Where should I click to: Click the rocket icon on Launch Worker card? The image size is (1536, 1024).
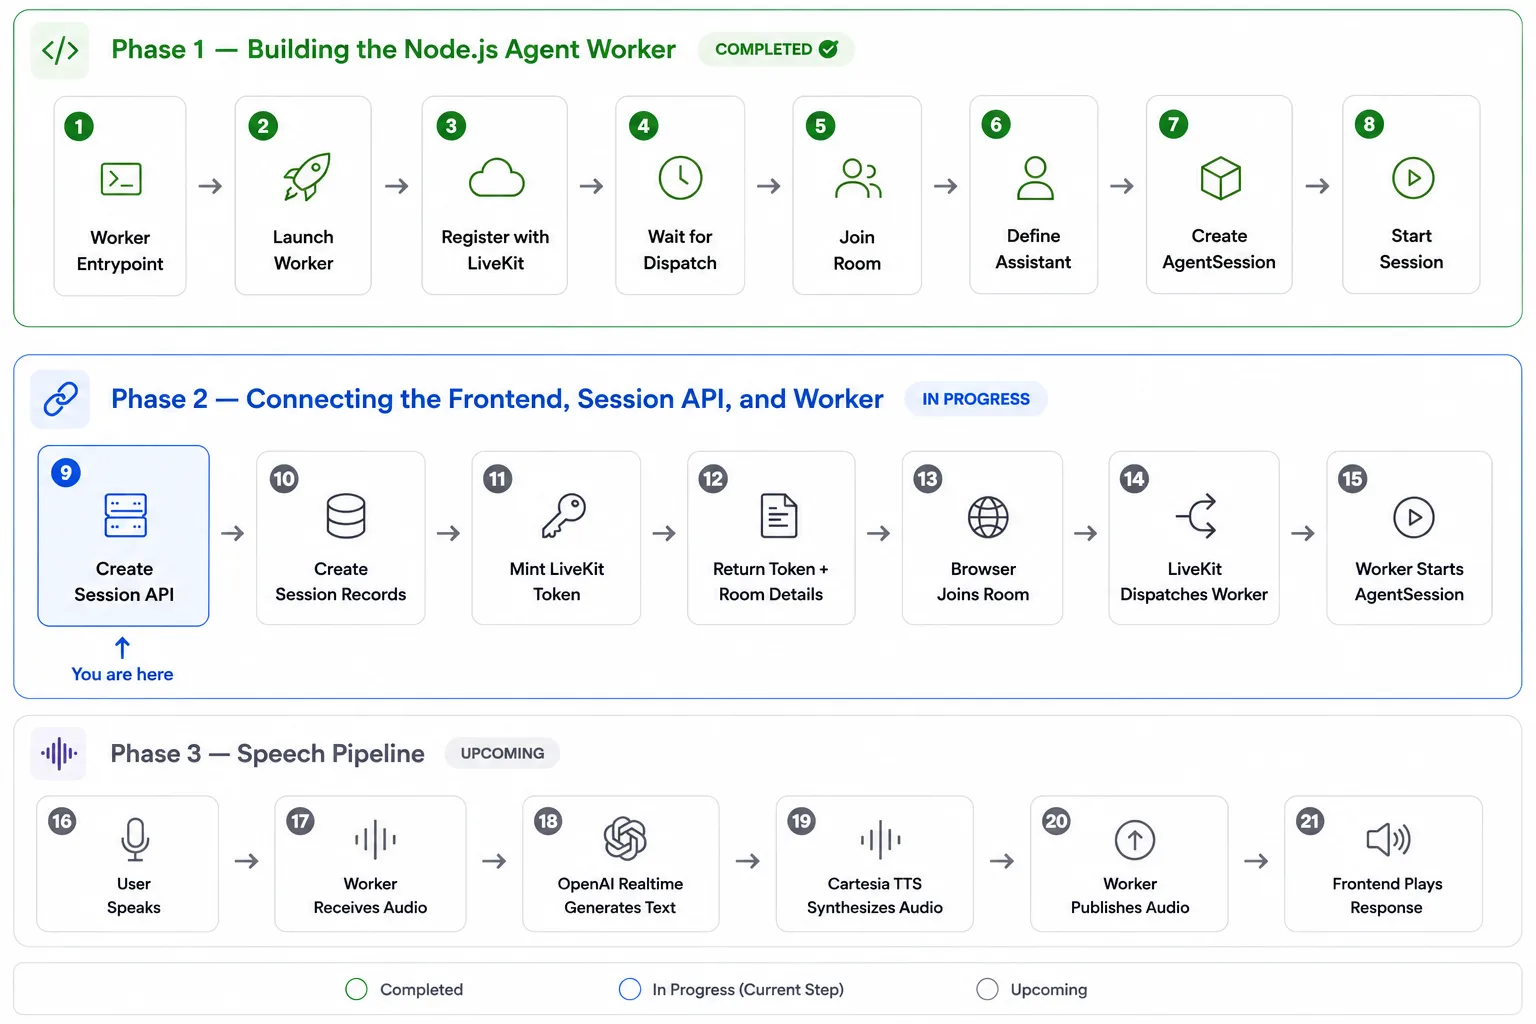point(306,177)
